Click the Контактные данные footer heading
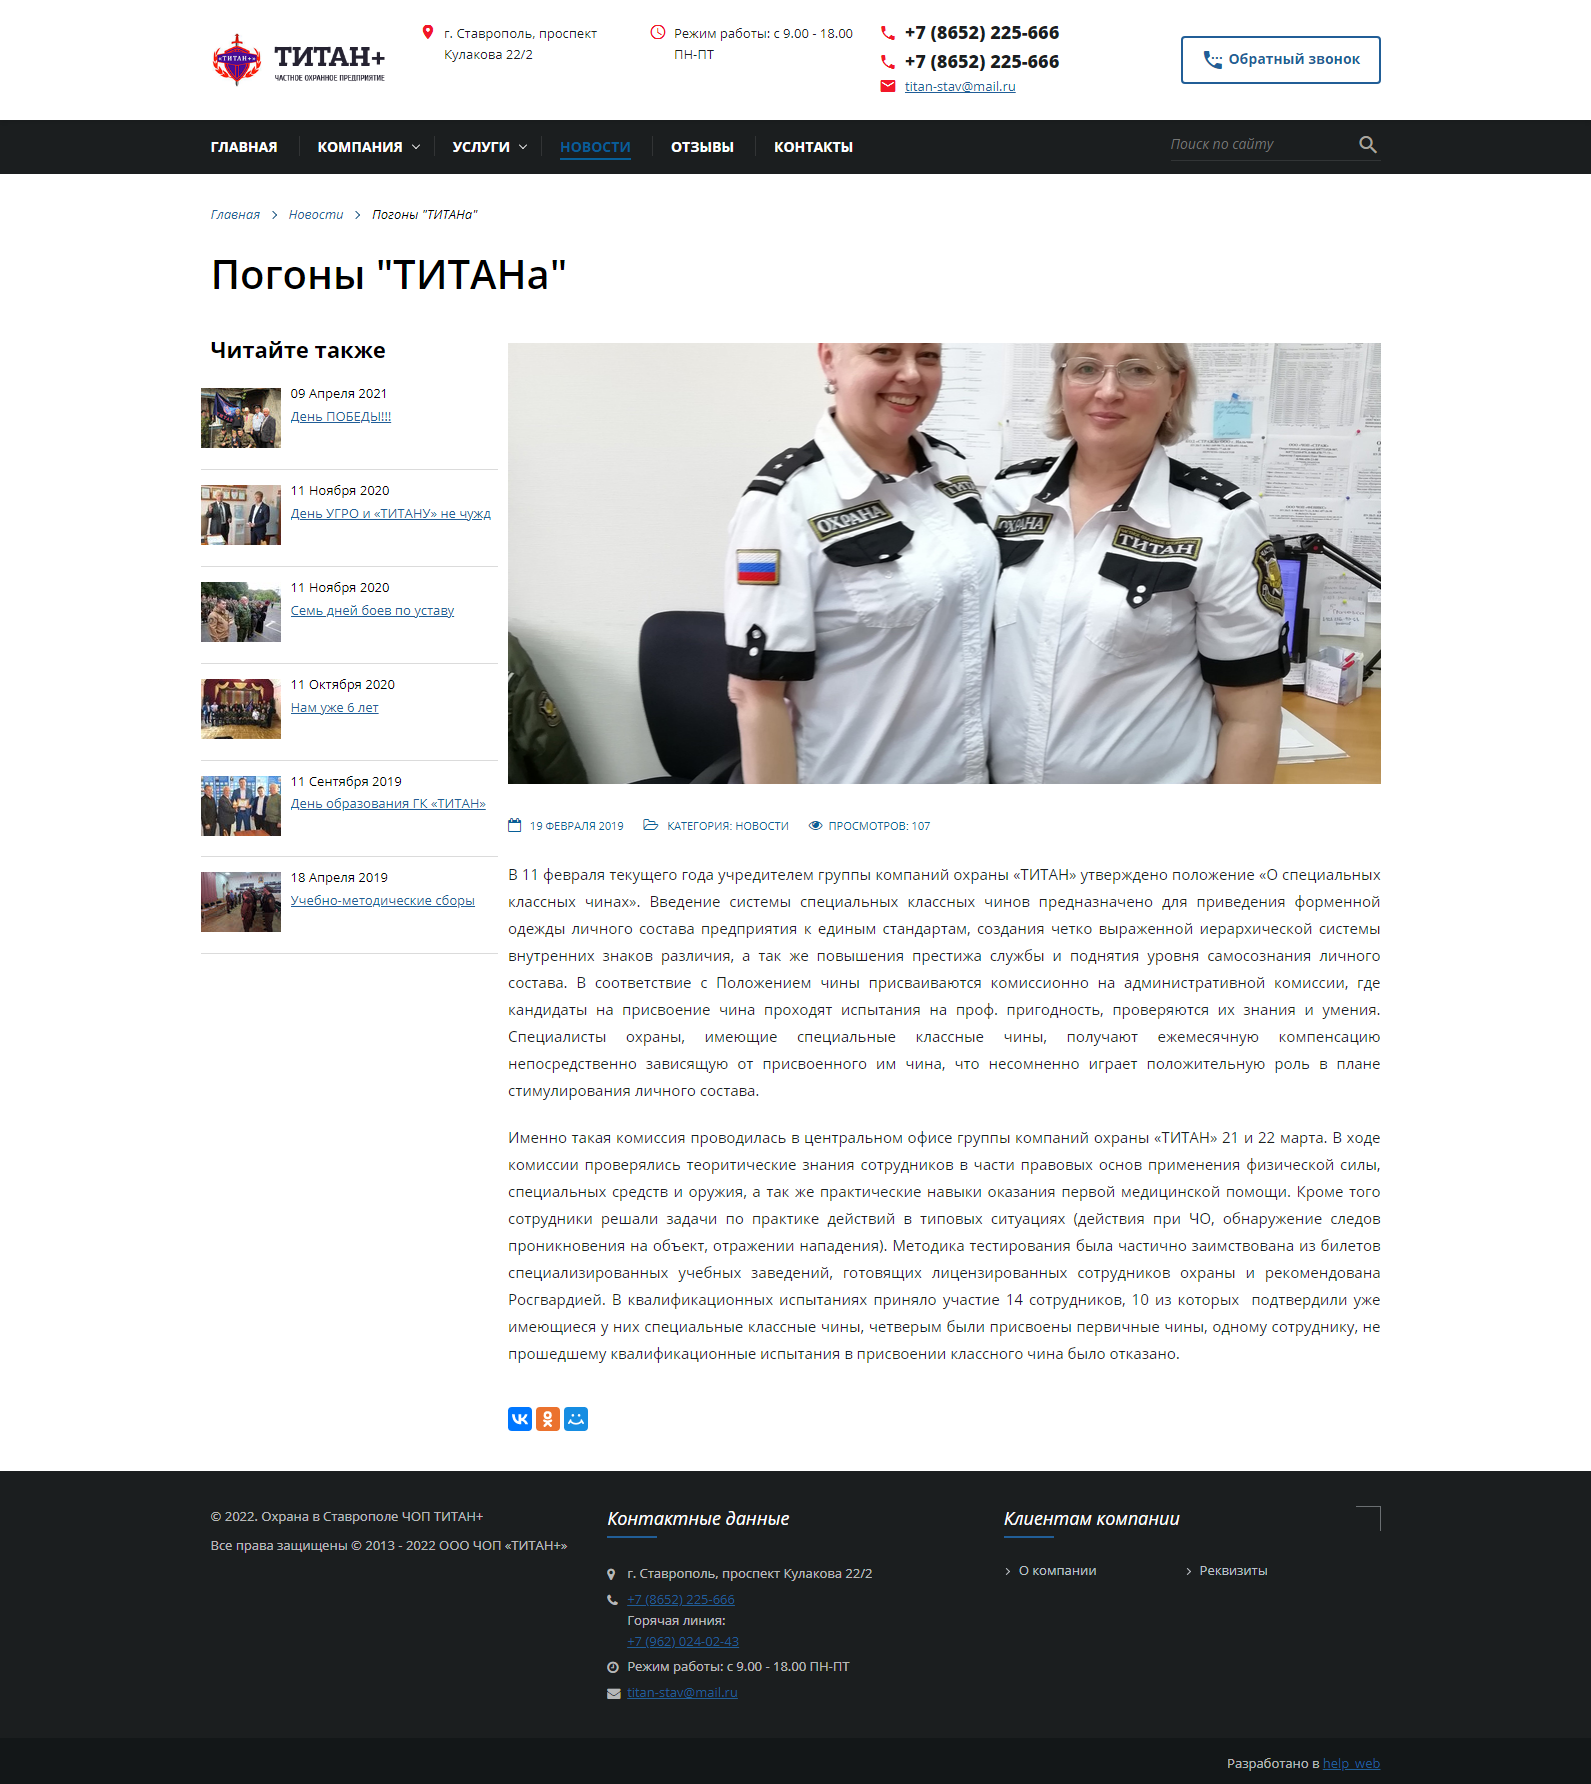 coord(698,1519)
